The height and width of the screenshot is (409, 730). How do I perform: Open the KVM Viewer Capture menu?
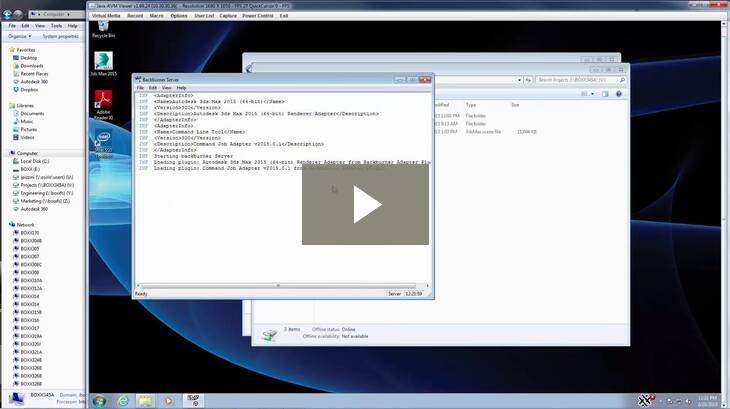coord(228,16)
